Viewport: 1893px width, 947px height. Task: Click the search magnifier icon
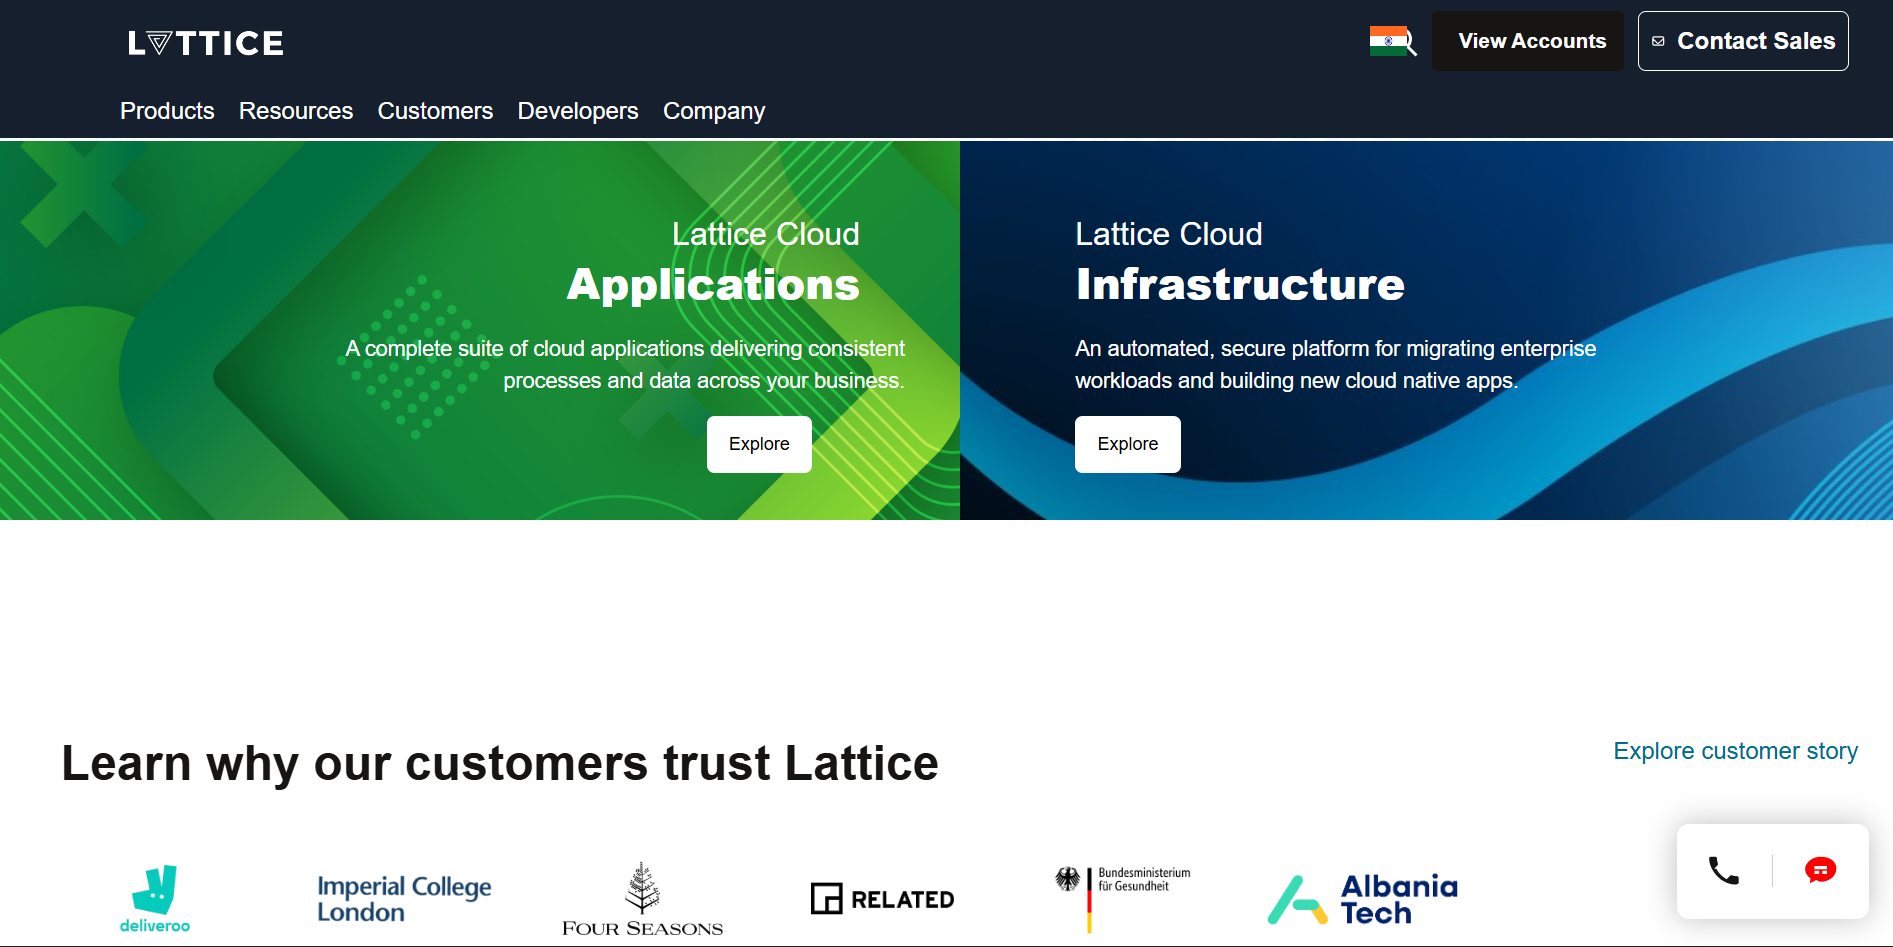(1409, 45)
